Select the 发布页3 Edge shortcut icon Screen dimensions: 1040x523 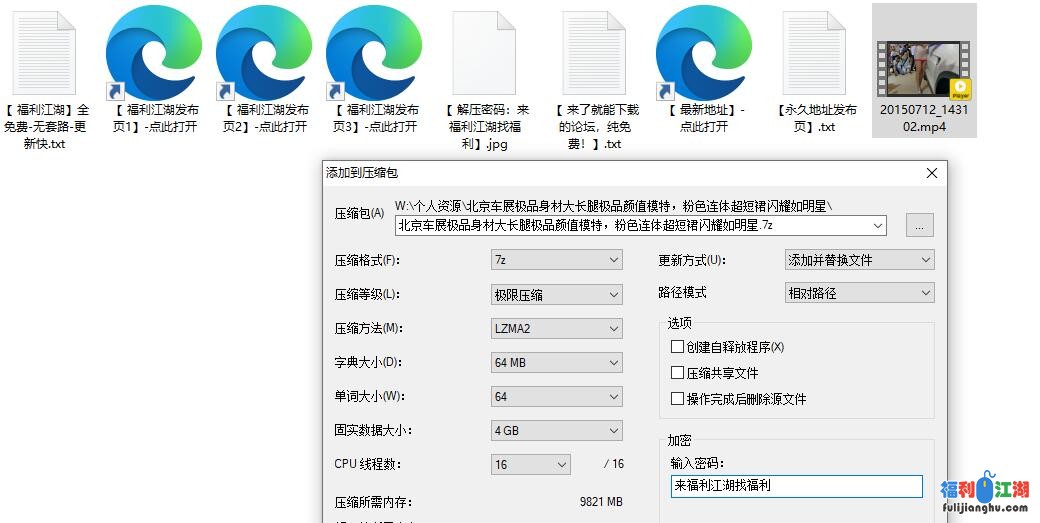click(x=374, y=53)
